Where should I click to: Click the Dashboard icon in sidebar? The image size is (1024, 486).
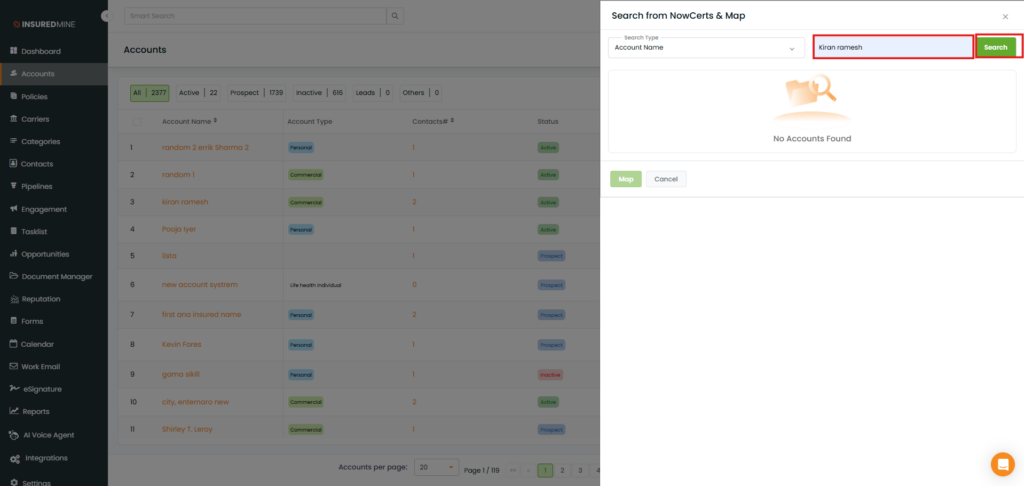pyautogui.click(x=14, y=51)
